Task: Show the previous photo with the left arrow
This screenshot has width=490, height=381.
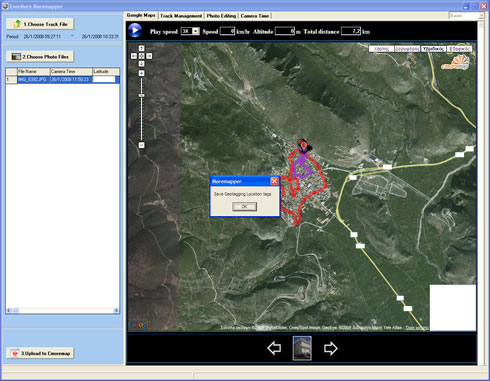Action: pyautogui.click(x=274, y=348)
